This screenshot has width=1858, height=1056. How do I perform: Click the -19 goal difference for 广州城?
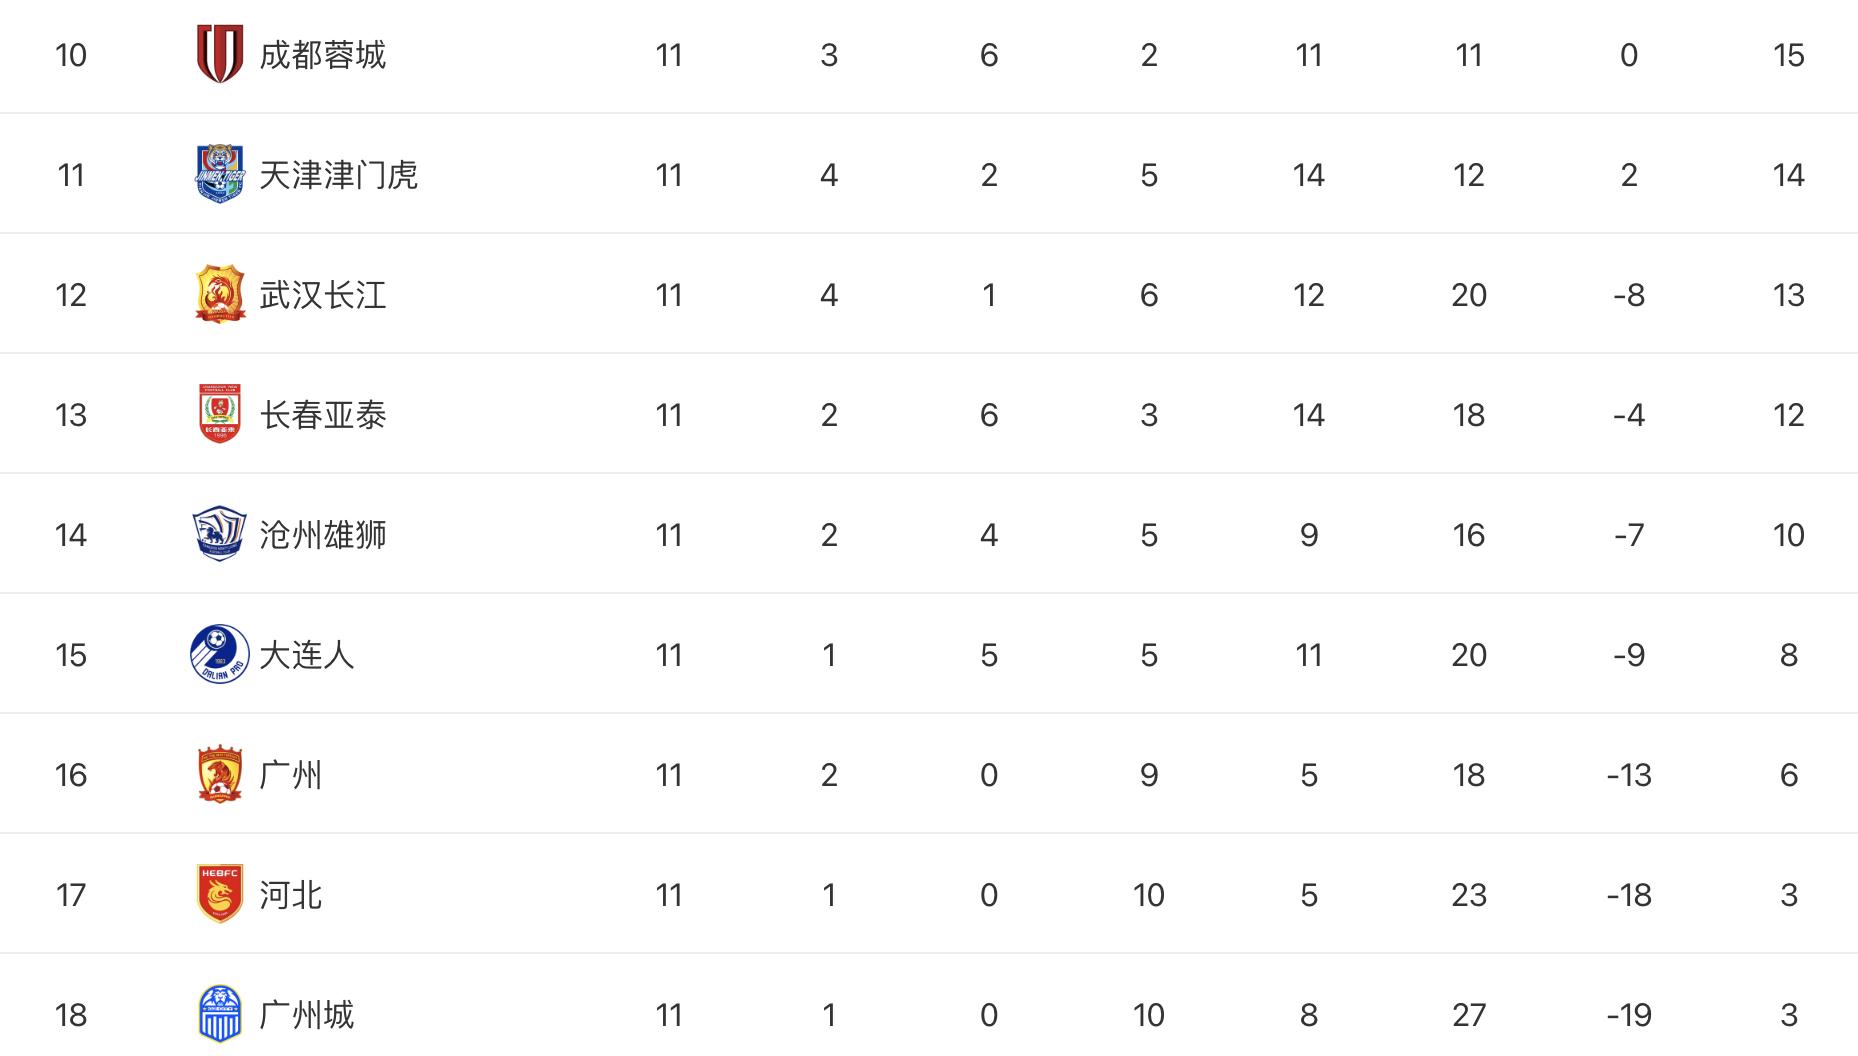click(1628, 1015)
